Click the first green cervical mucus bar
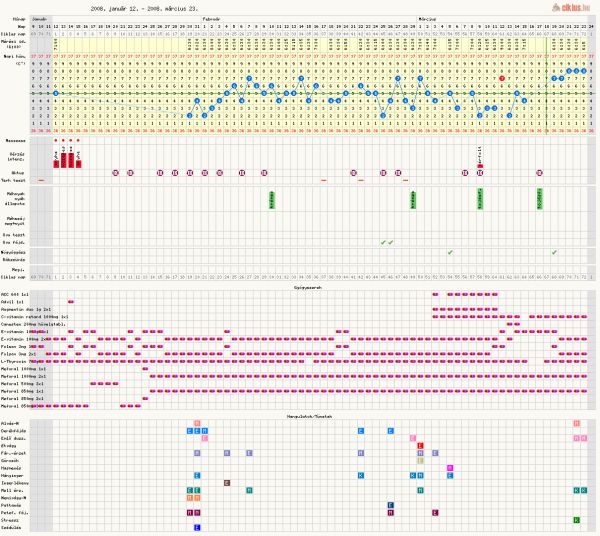The height and width of the screenshot is (536, 600). tap(272, 199)
